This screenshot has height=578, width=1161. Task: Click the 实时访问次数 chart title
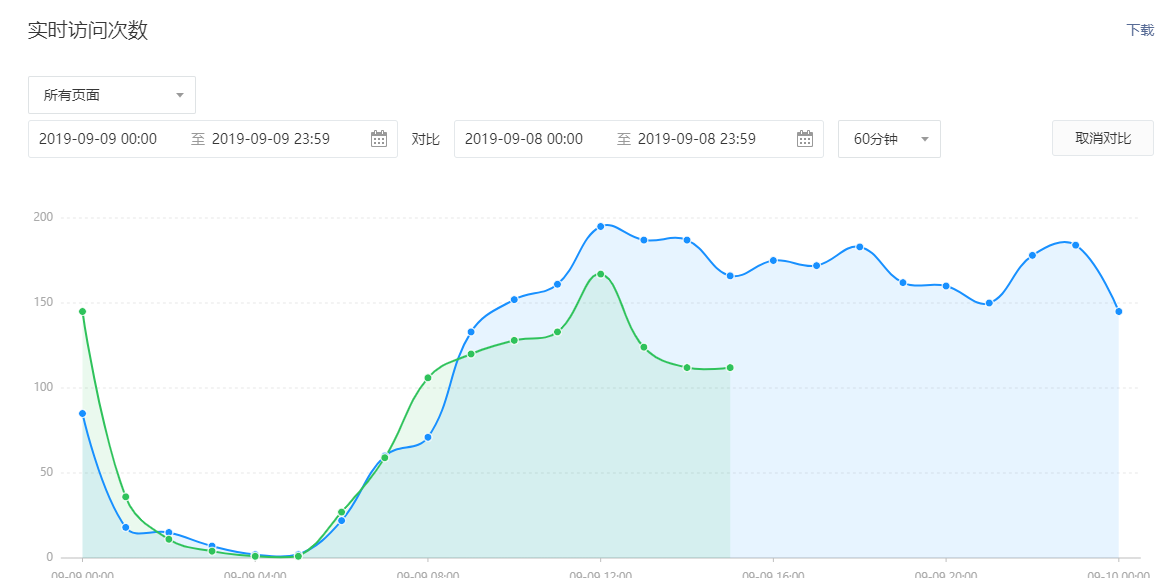[88, 30]
